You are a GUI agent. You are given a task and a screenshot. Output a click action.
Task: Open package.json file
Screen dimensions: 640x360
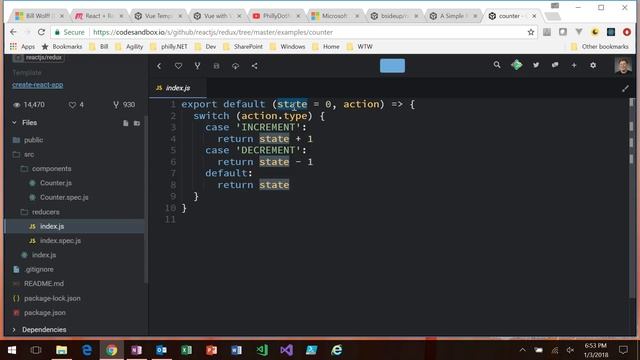coord(44,313)
